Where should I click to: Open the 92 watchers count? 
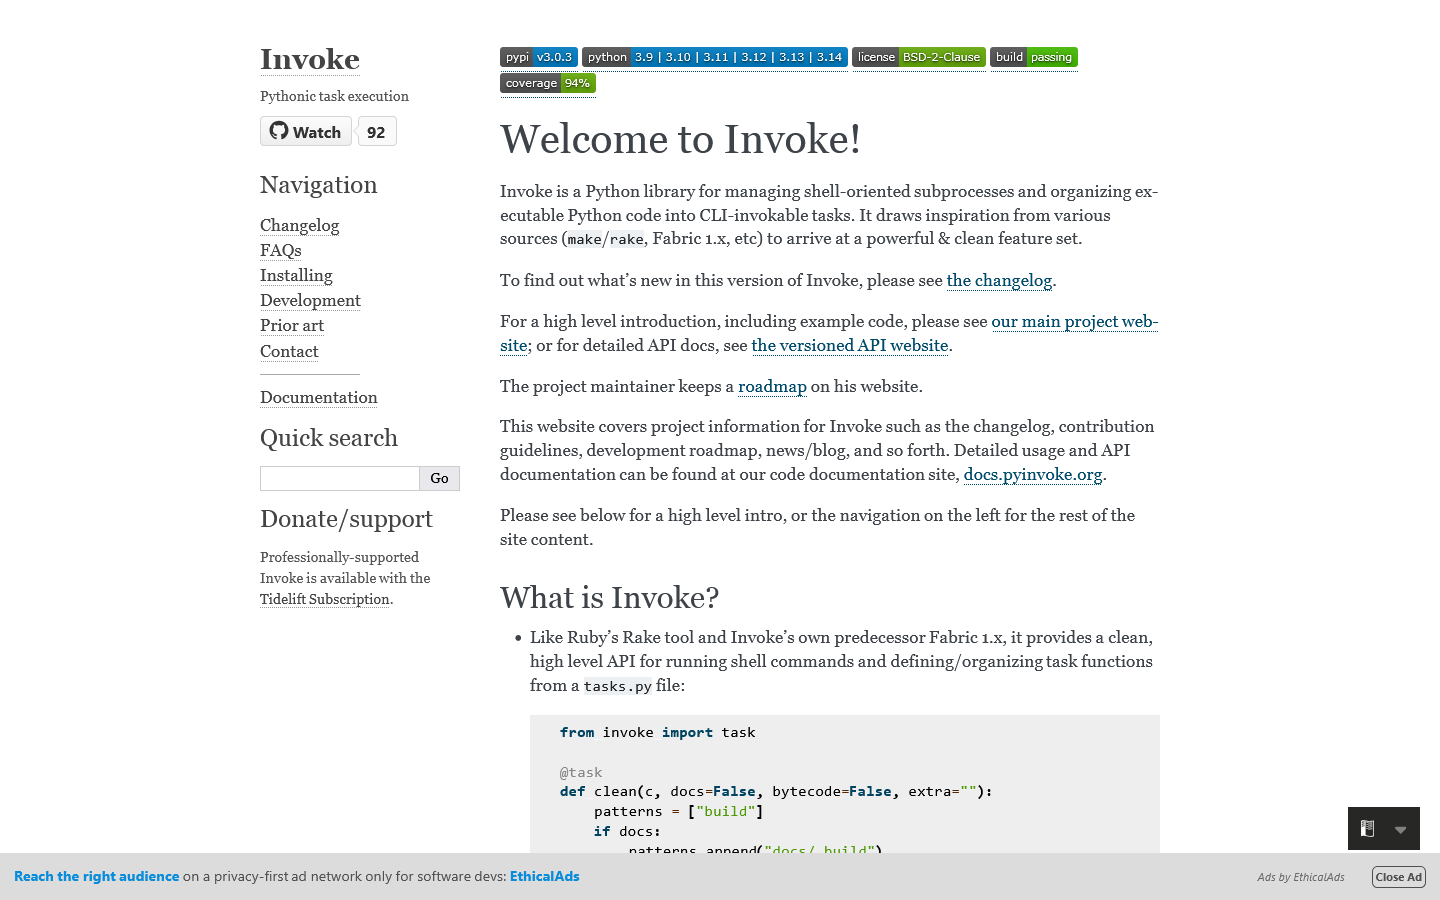376,131
